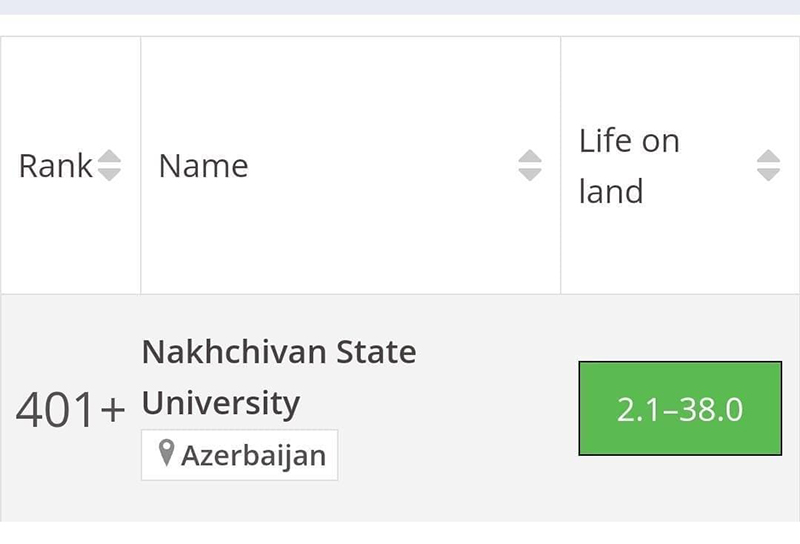
Task: Click the top grey header bar
Action: click(400, 7)
